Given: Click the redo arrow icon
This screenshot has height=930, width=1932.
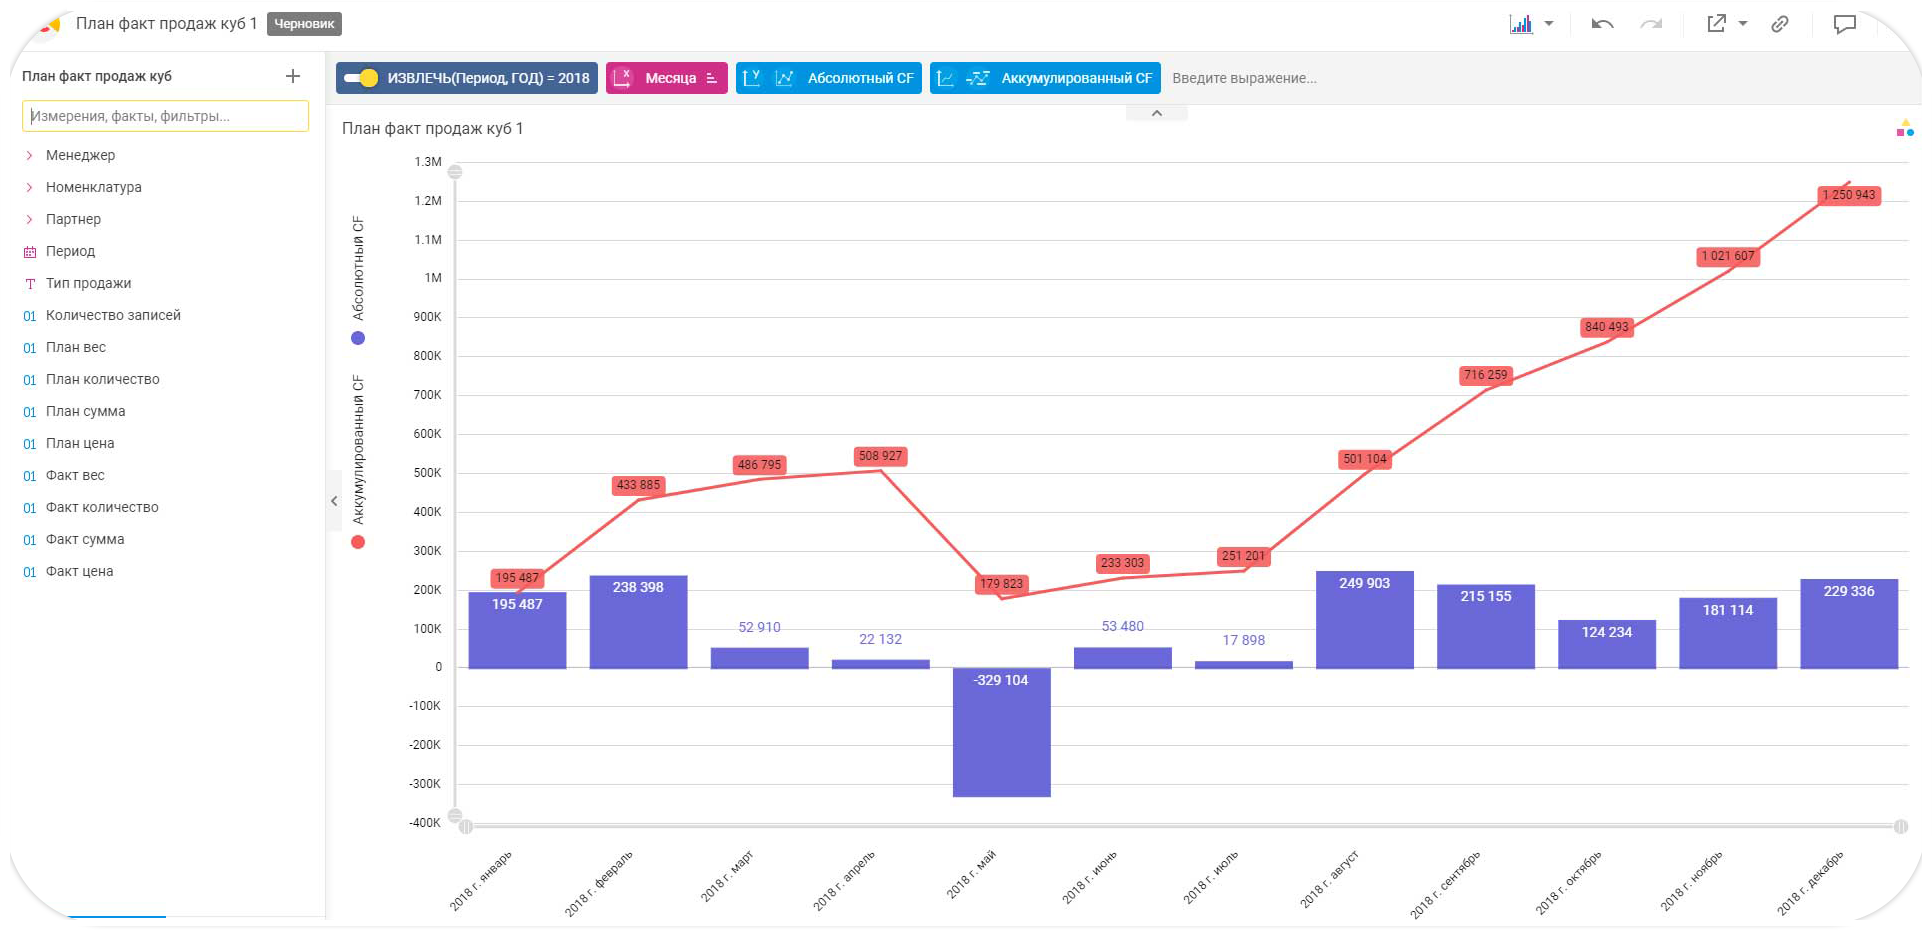Looking at the screenshot, I should tap(1651, 24).
